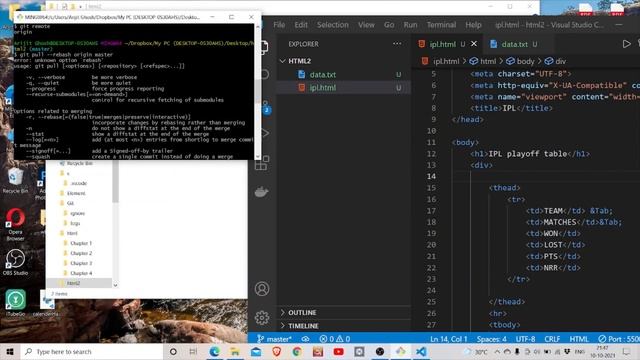This screenshot has width=640, height=360.
Task: Select the OBS Studio desktop shortcut
Action: 15,262
